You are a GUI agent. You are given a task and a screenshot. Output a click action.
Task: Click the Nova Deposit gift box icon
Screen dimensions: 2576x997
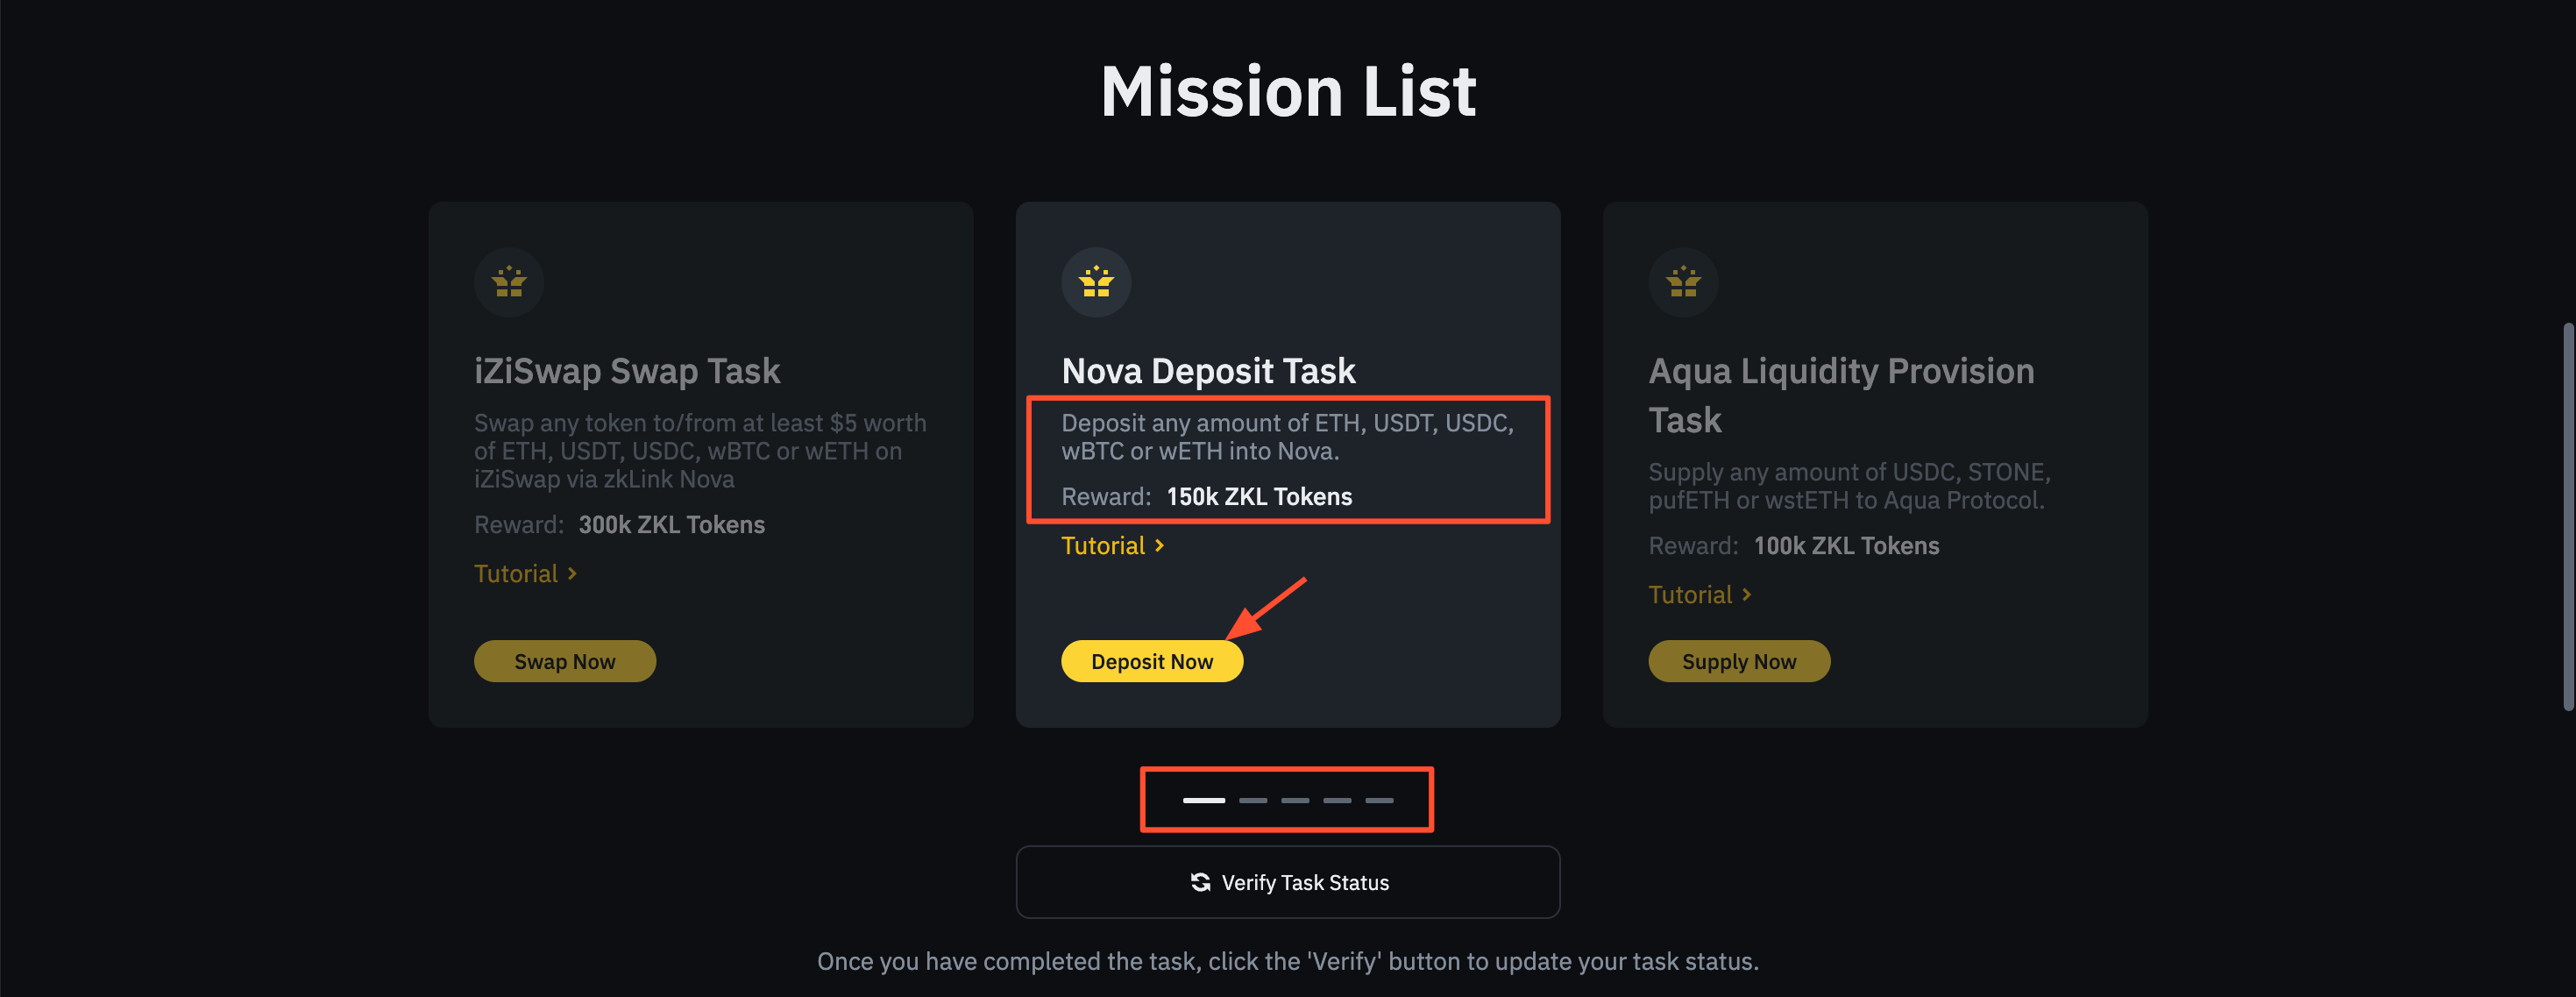coord(1096,282)
